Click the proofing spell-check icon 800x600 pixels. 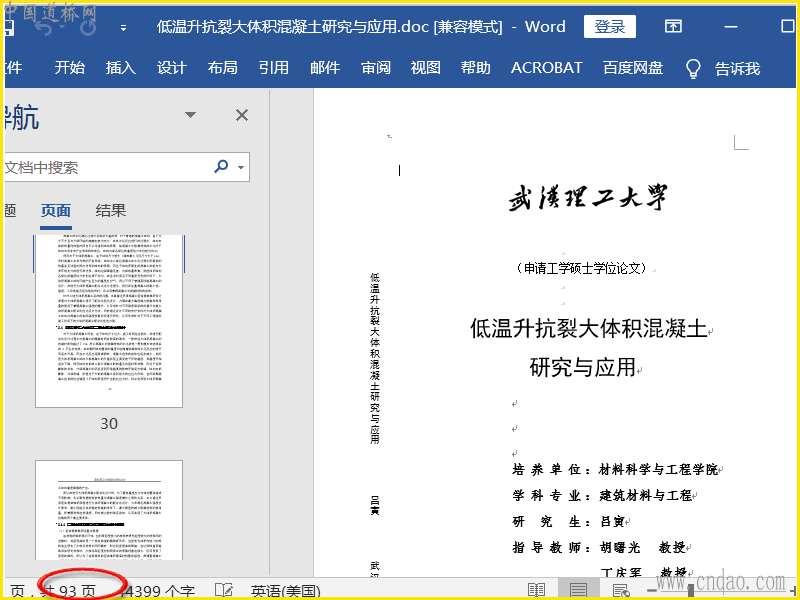pyautogui.click(x=223, y=590)
